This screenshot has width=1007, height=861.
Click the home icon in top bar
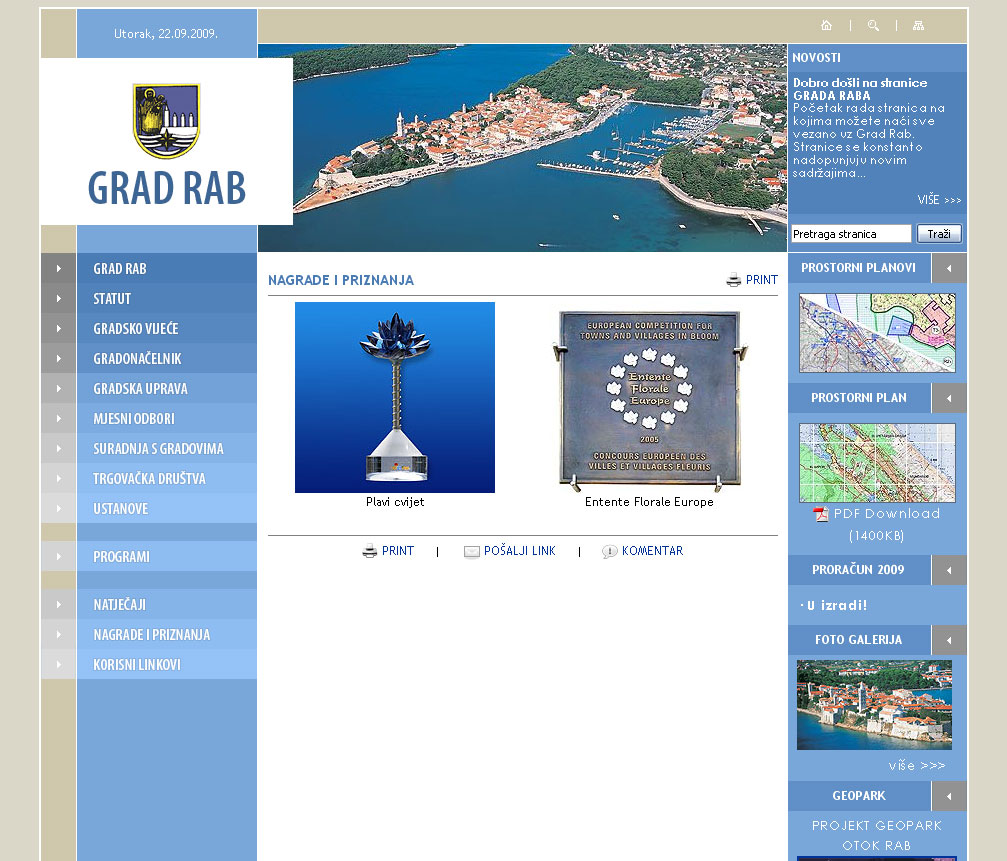click(x=826, y=26)
